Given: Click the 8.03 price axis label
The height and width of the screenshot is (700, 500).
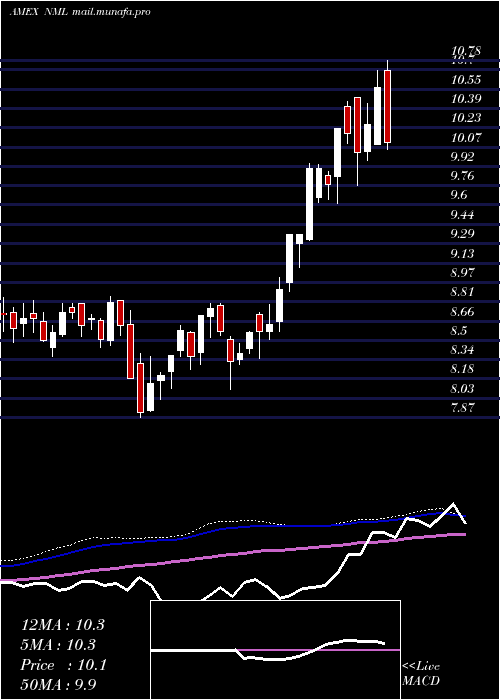Looking at the screenshot, I should (463, 389).
